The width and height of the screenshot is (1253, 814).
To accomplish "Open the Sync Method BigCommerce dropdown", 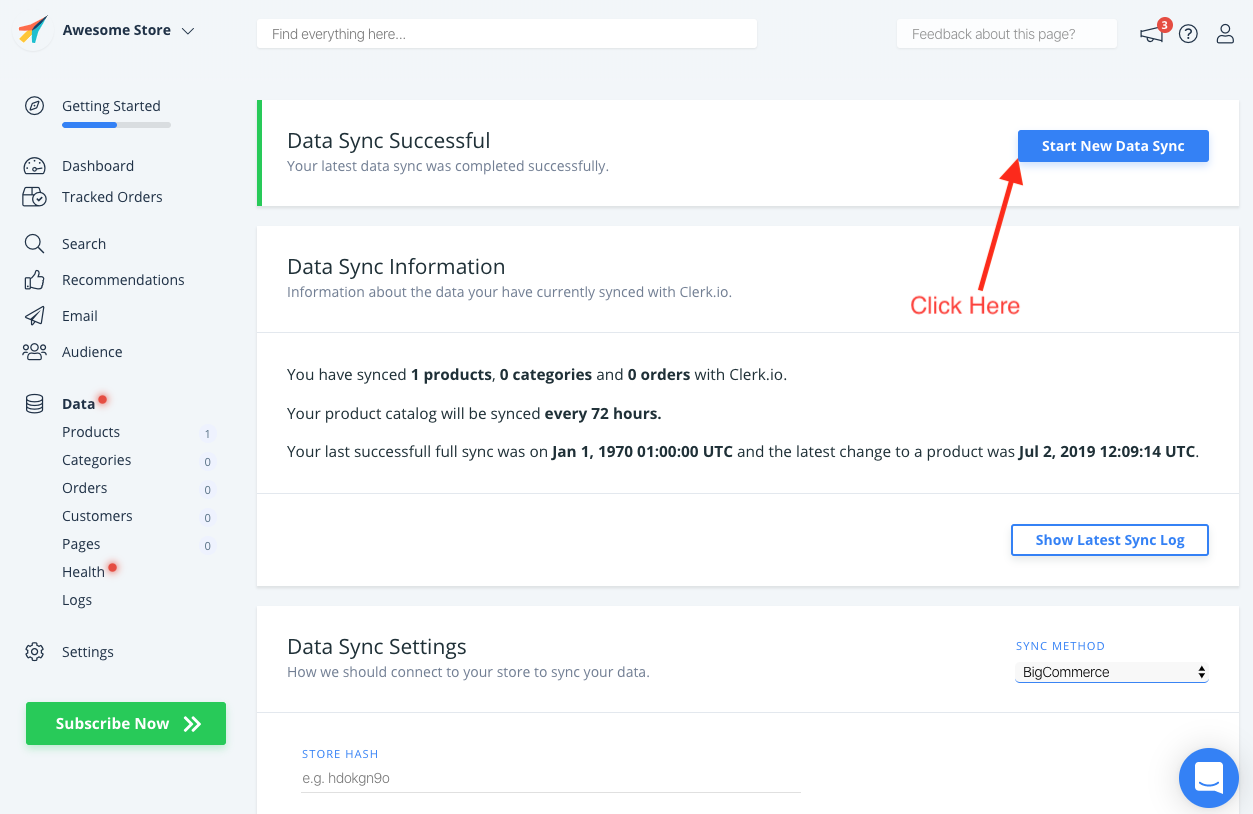I will click(x=1112, y=672).
